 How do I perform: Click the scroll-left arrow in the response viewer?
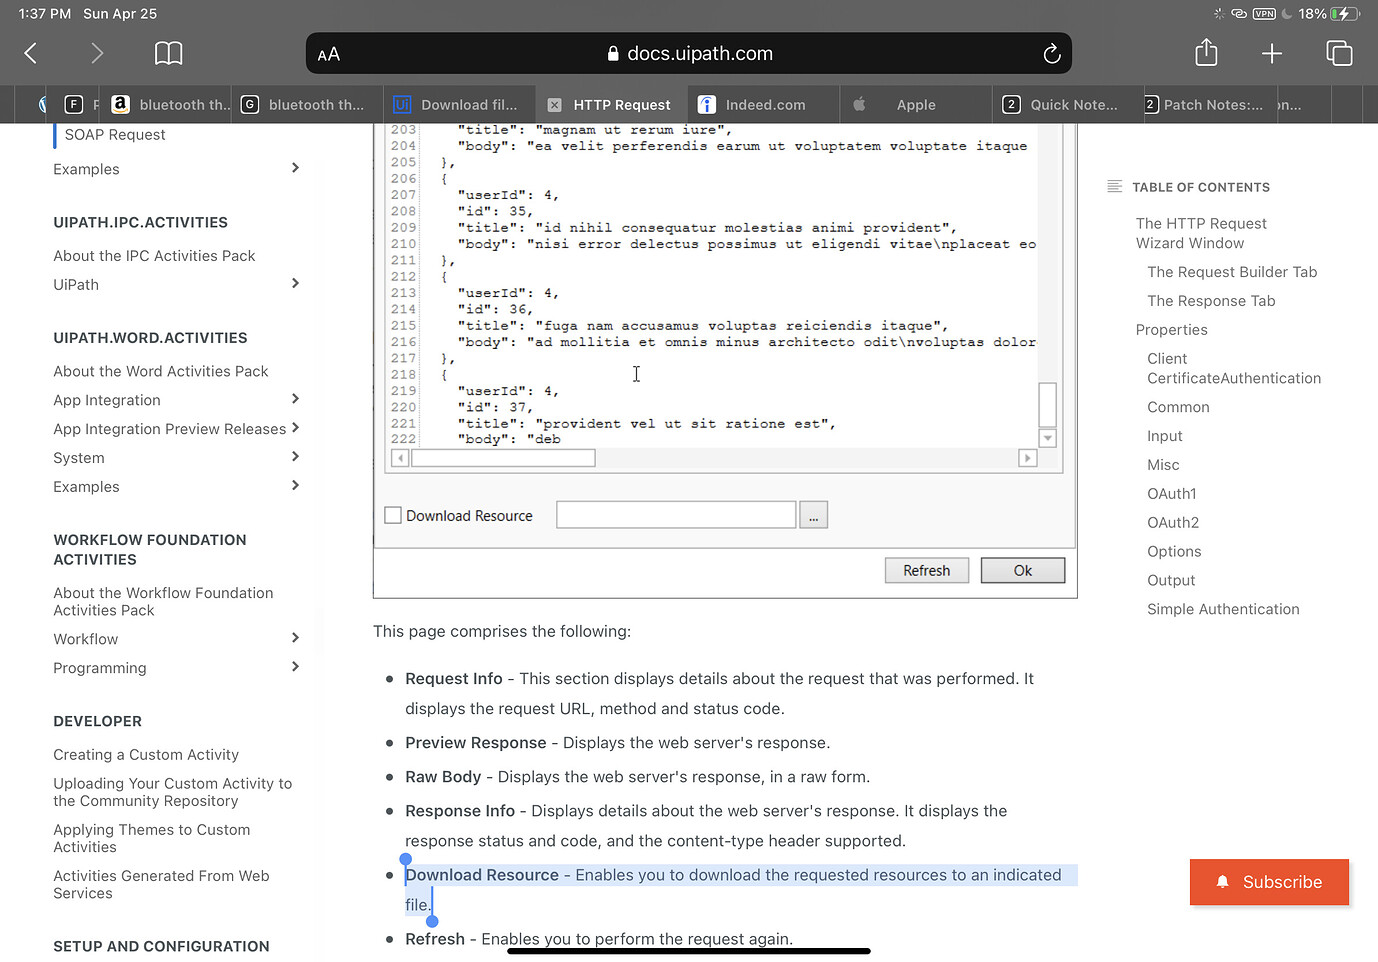[400, 458]
